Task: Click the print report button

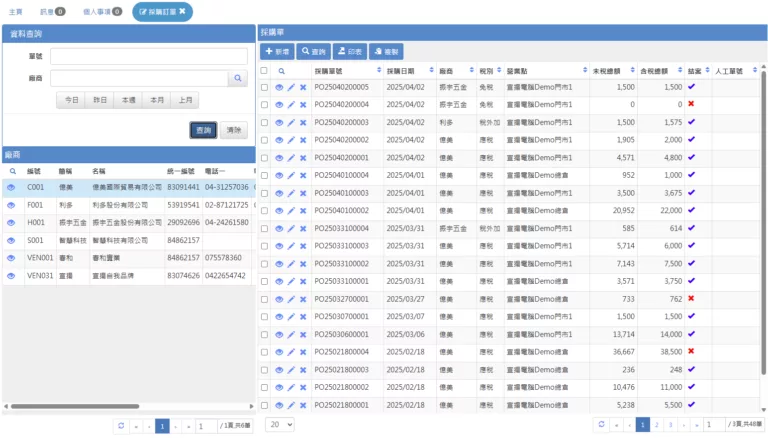Action: point(350,51)
